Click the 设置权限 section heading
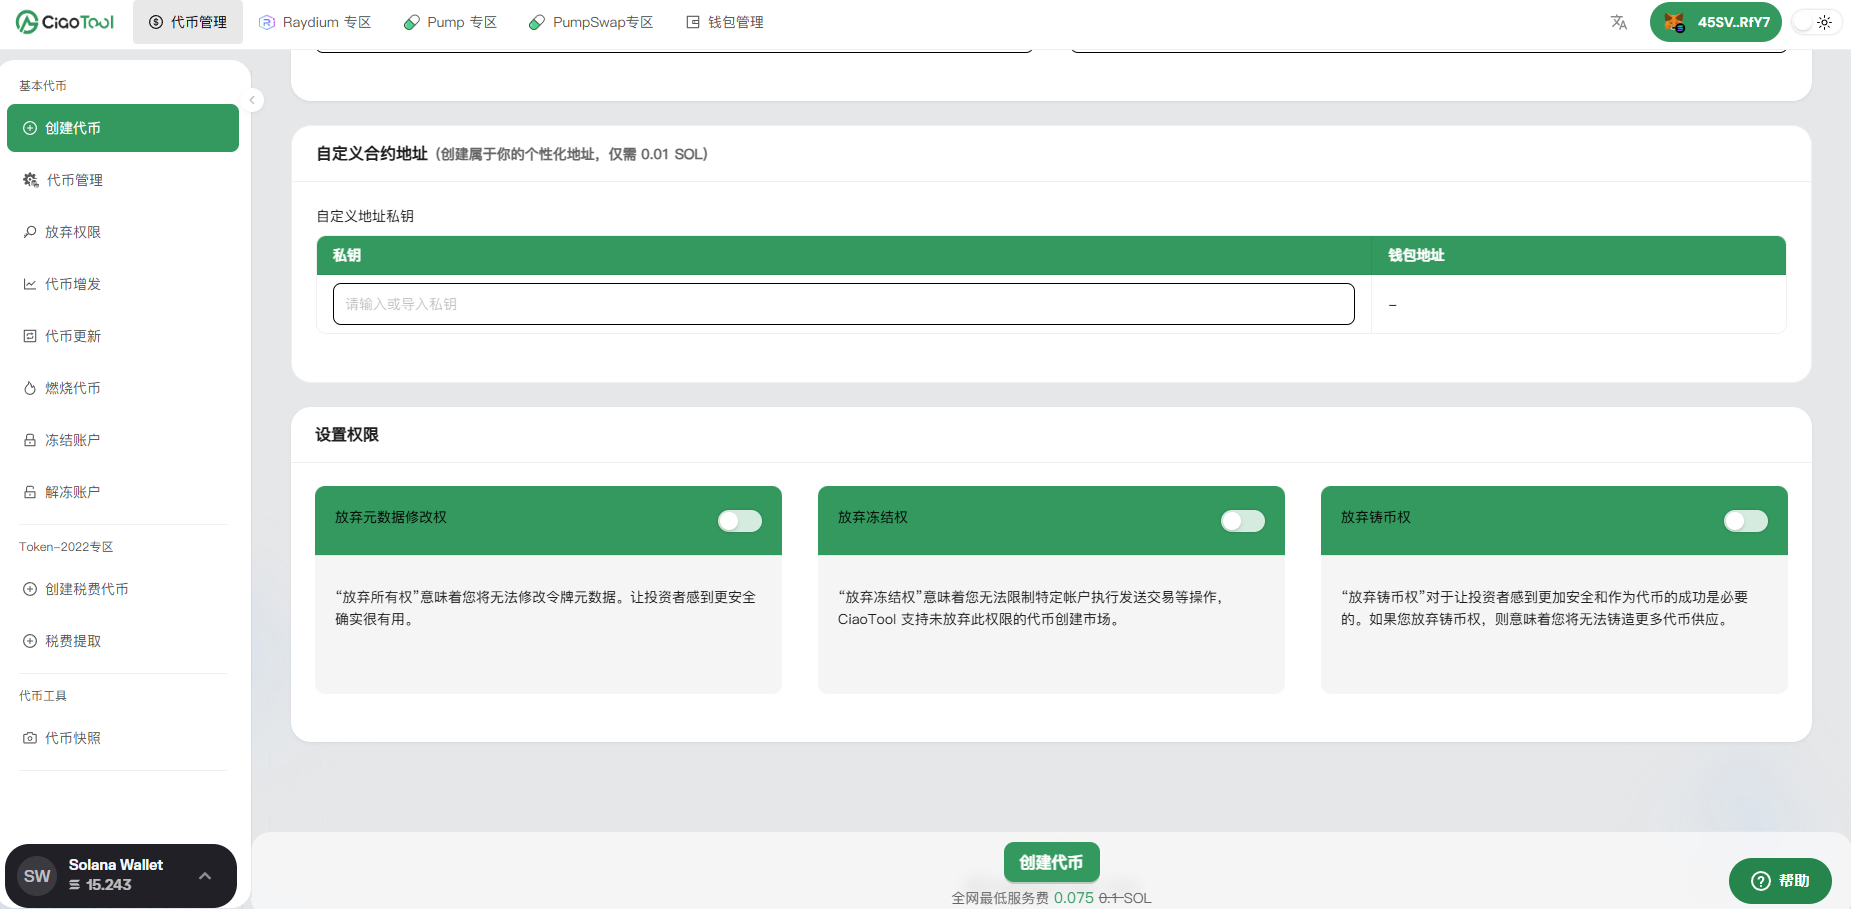The width and height of the screenshot is (1851, 909). click(x=347, y=435)
